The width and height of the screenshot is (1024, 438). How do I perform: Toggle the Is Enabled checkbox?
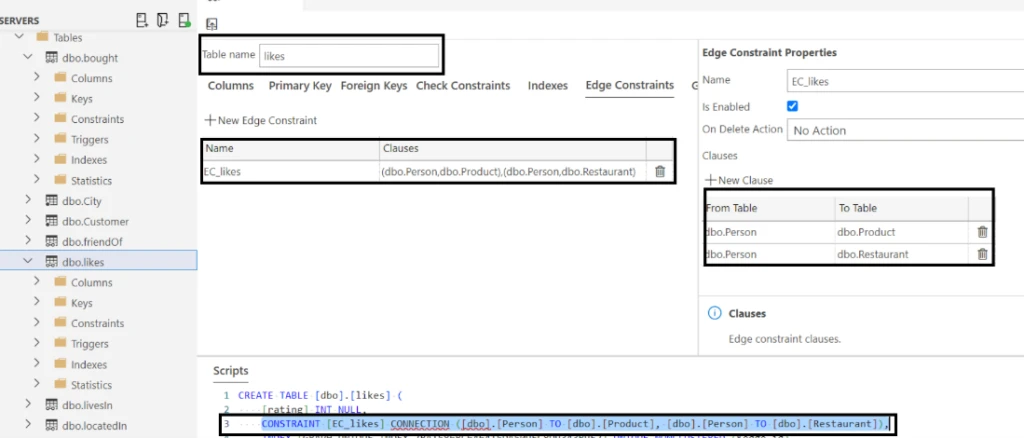pos(793,106)
